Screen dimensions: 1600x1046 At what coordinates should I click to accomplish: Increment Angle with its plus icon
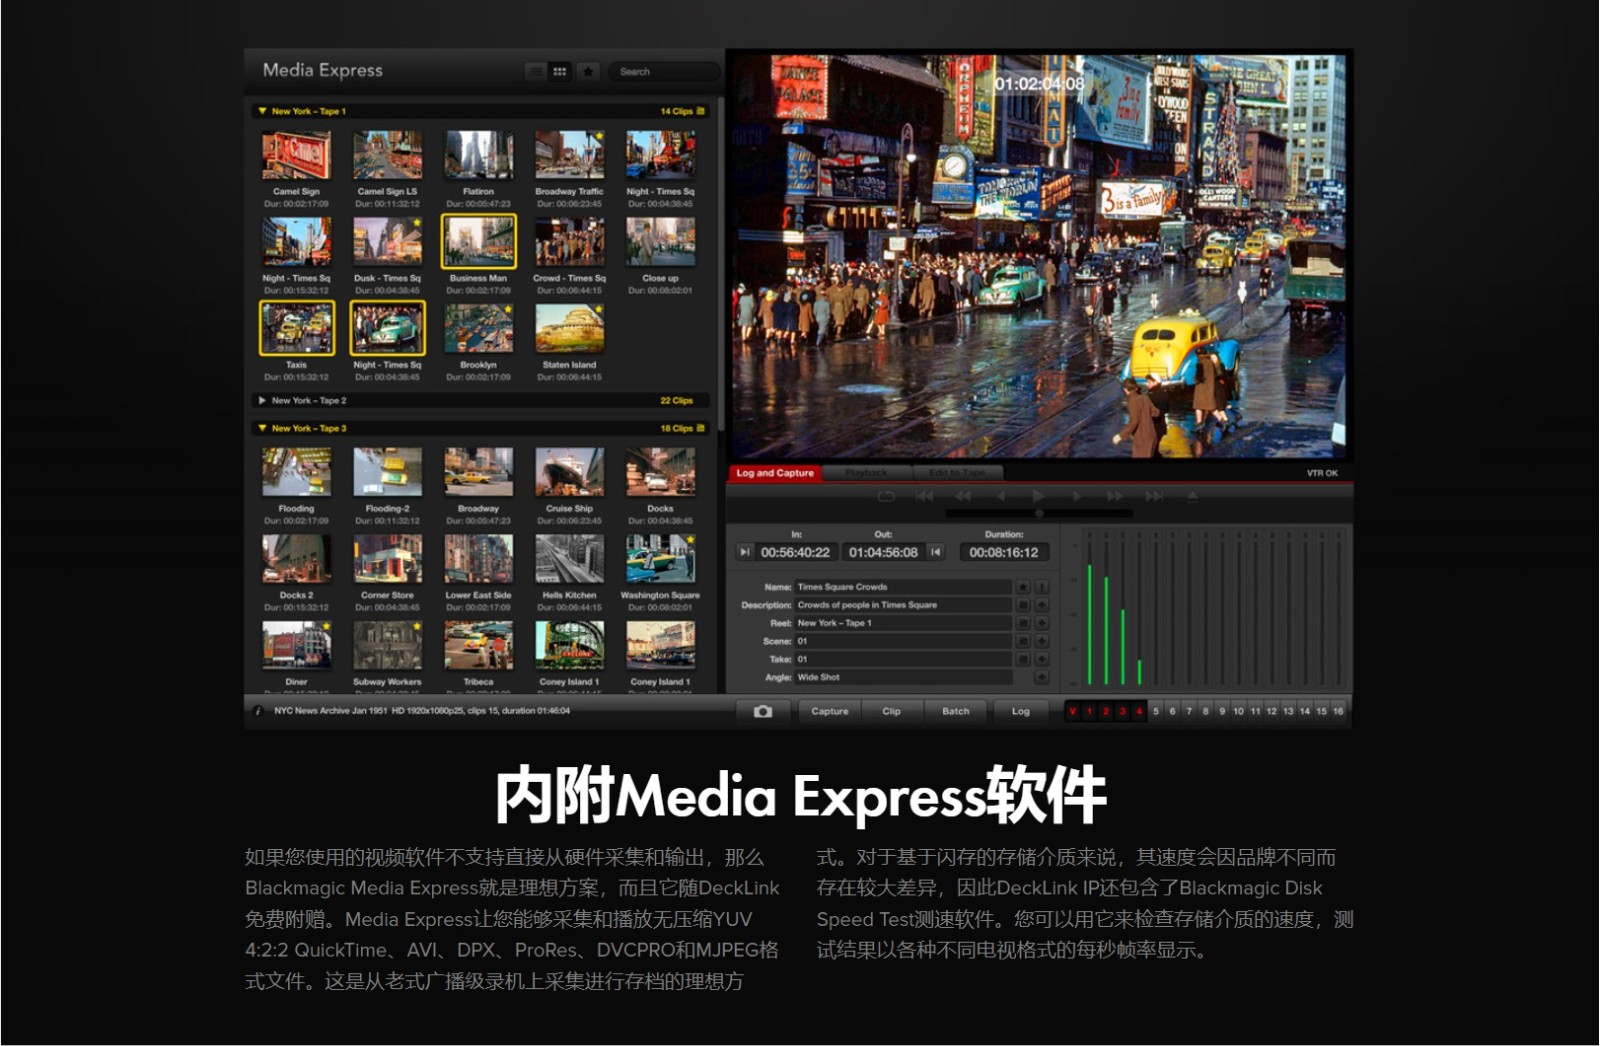click(1041, 677)
